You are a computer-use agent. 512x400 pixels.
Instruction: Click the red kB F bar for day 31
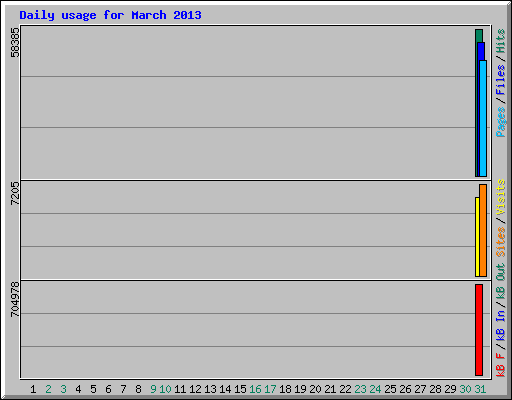pos(479,330)
